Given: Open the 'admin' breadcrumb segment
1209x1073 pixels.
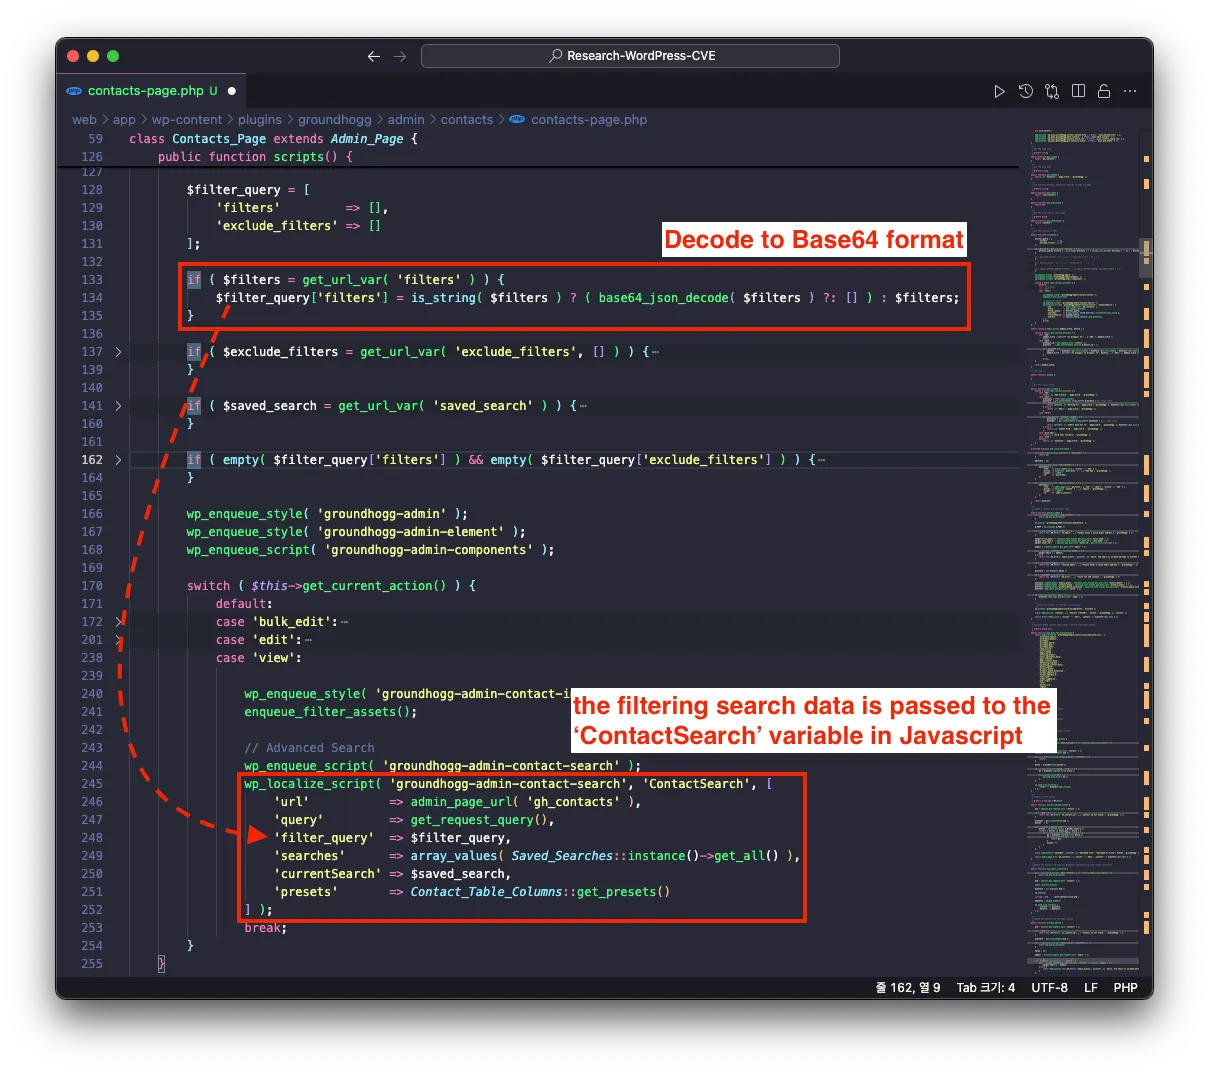Looking at the screenshot, I should pyautogui.click(x=406, y=120).
